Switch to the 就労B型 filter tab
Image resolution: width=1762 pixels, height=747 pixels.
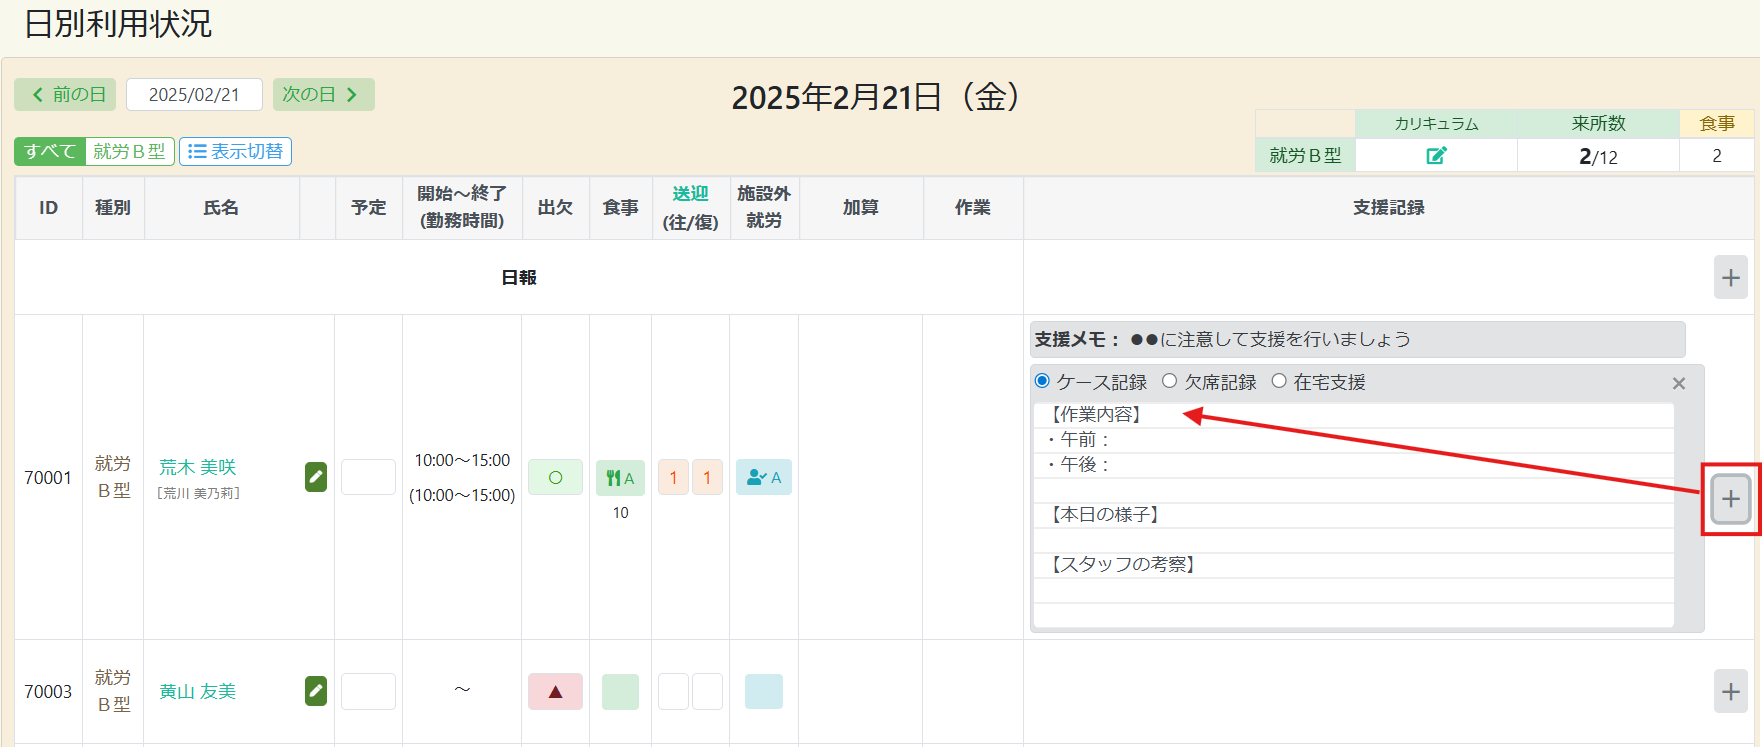[130, 151]
